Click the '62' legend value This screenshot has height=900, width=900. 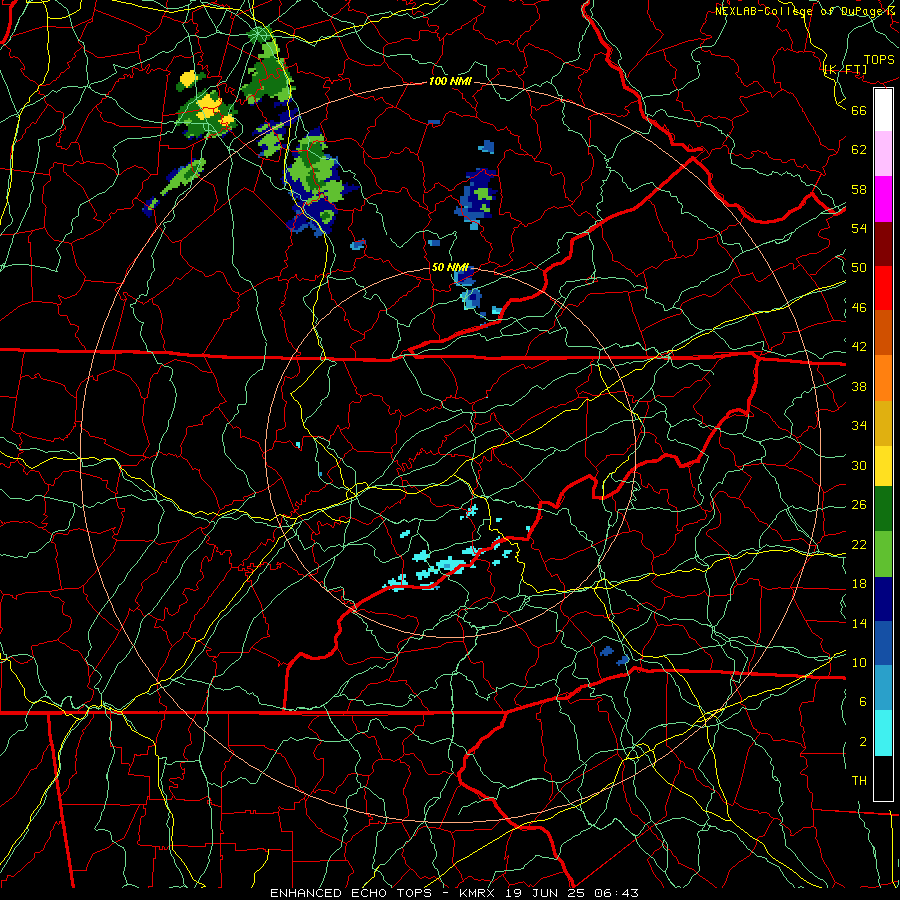859,150
